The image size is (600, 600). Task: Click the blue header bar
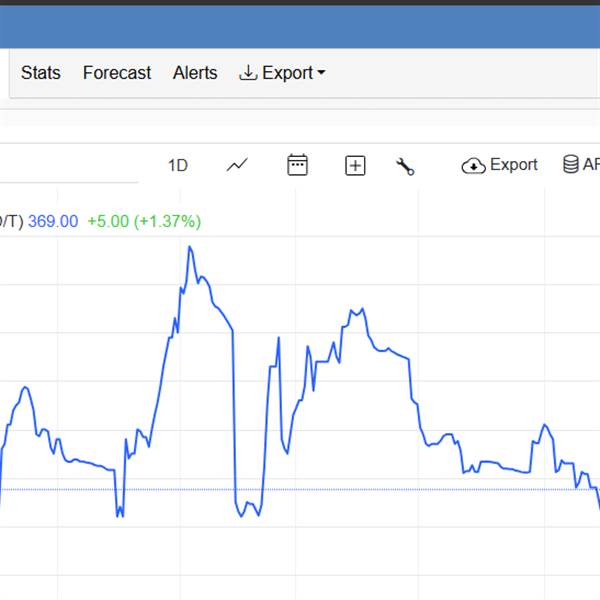point(300,27)
